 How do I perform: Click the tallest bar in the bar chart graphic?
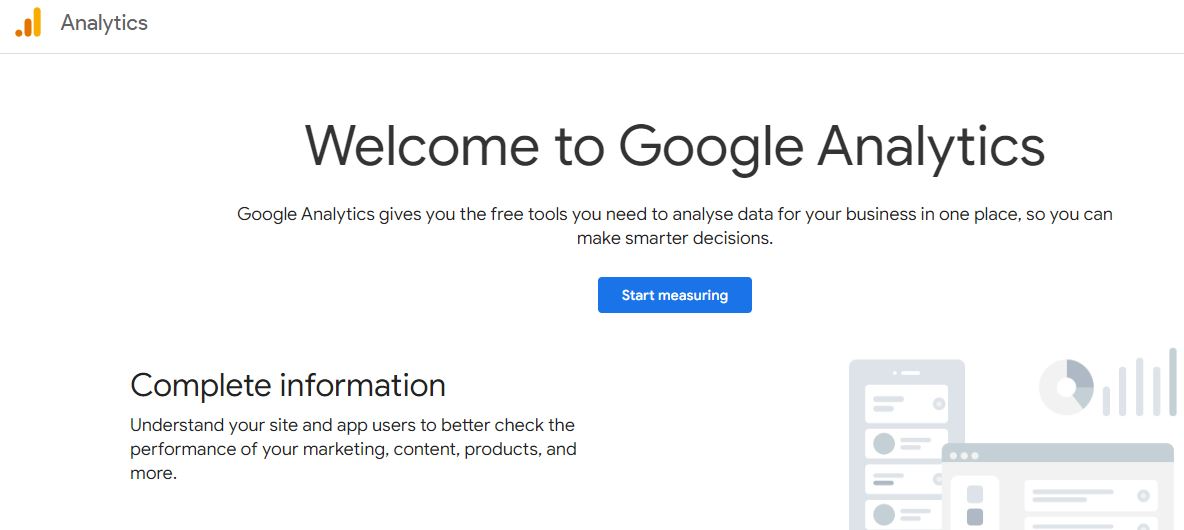coord(1173,381)
